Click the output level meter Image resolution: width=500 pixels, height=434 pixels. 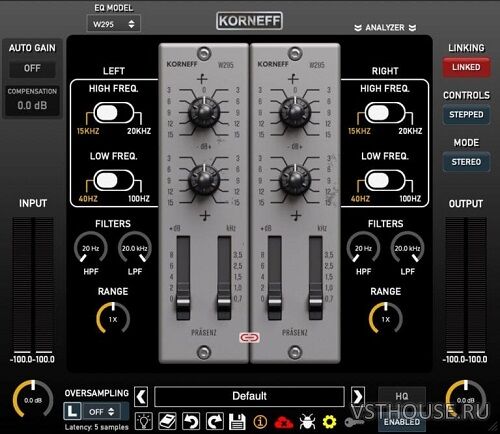[x=466, y=285]
